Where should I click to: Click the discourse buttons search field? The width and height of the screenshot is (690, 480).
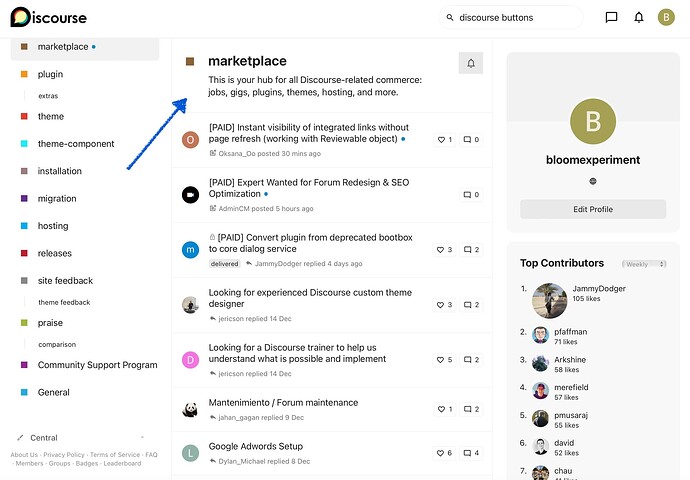pos(511,18)
